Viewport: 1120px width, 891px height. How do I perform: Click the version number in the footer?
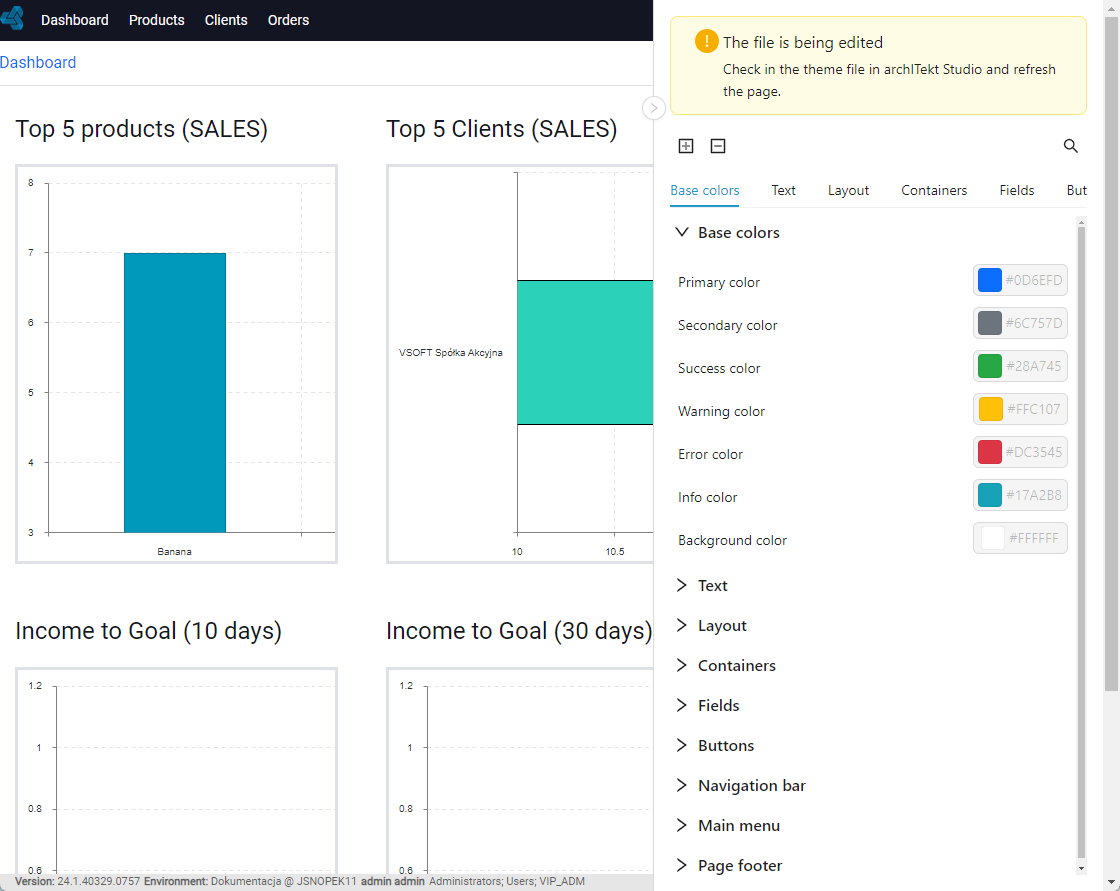(99, 881)
